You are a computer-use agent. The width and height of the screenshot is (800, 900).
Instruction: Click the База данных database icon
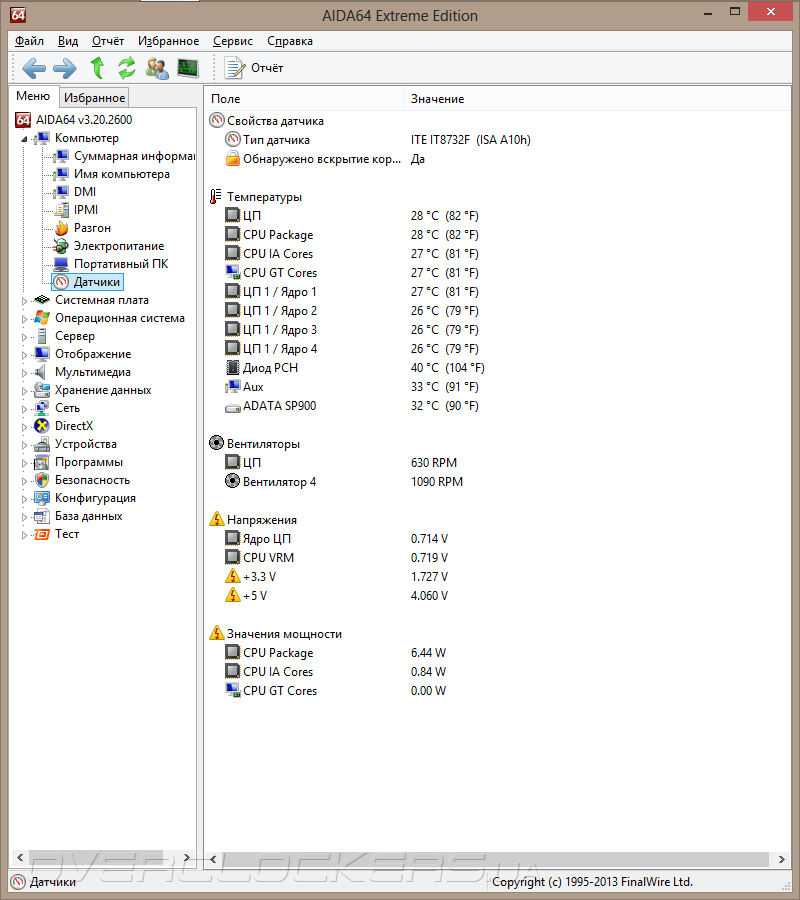coord(42,516)
